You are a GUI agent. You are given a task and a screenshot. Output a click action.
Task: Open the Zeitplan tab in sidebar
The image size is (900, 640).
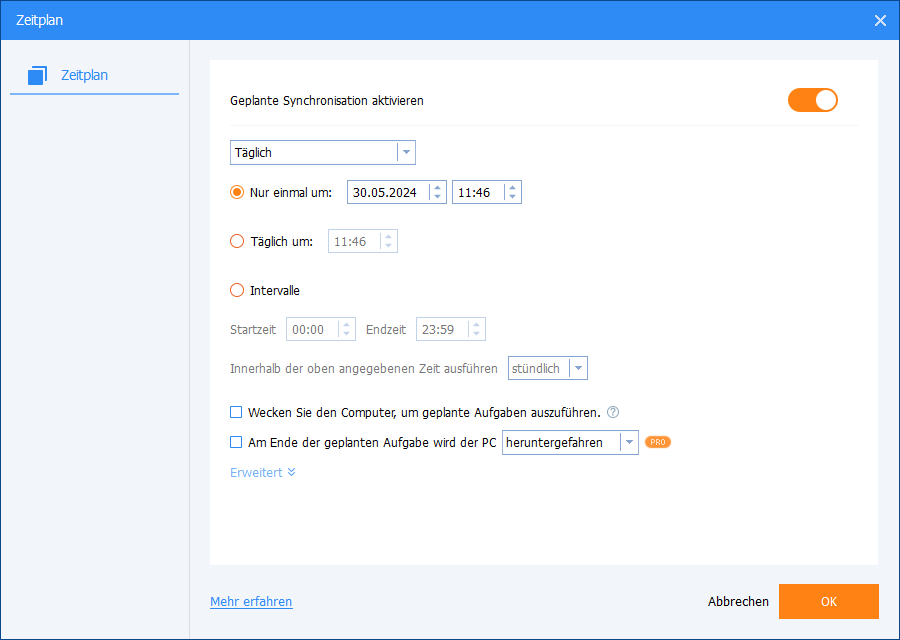pyautogui.click(x=95, y=75)
